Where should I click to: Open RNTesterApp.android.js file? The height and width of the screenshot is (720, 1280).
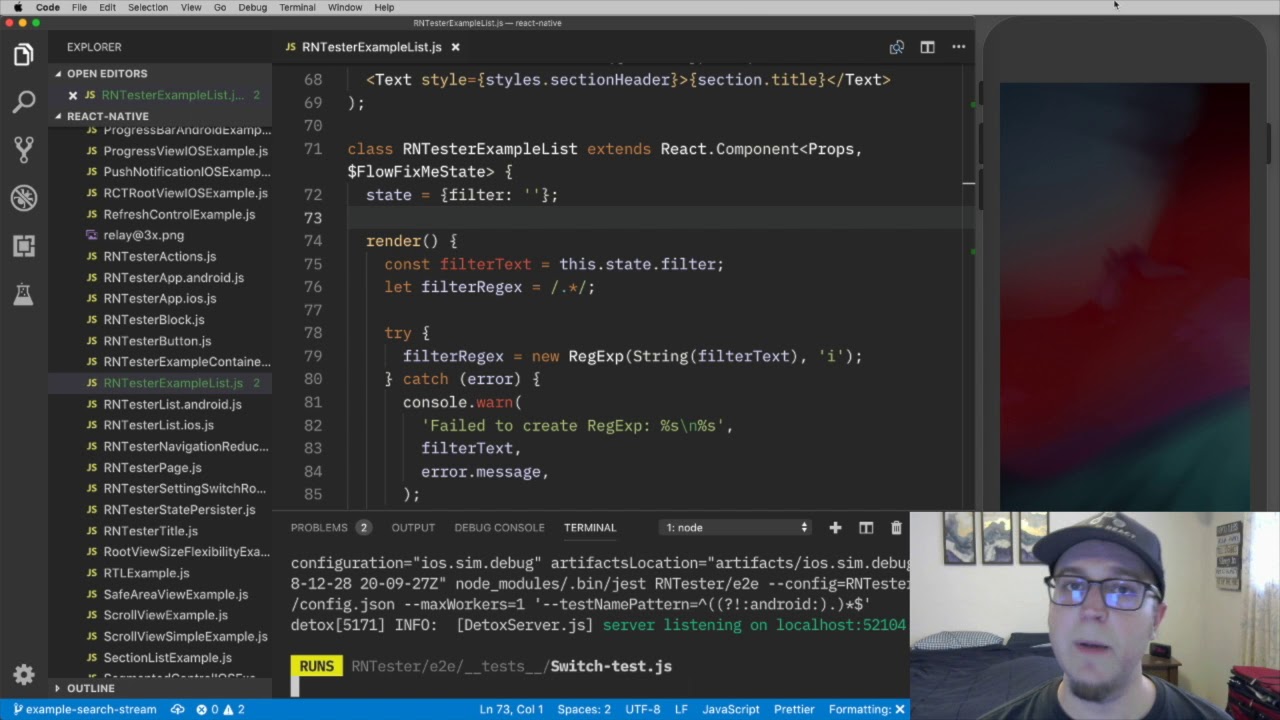coord(173,277)
